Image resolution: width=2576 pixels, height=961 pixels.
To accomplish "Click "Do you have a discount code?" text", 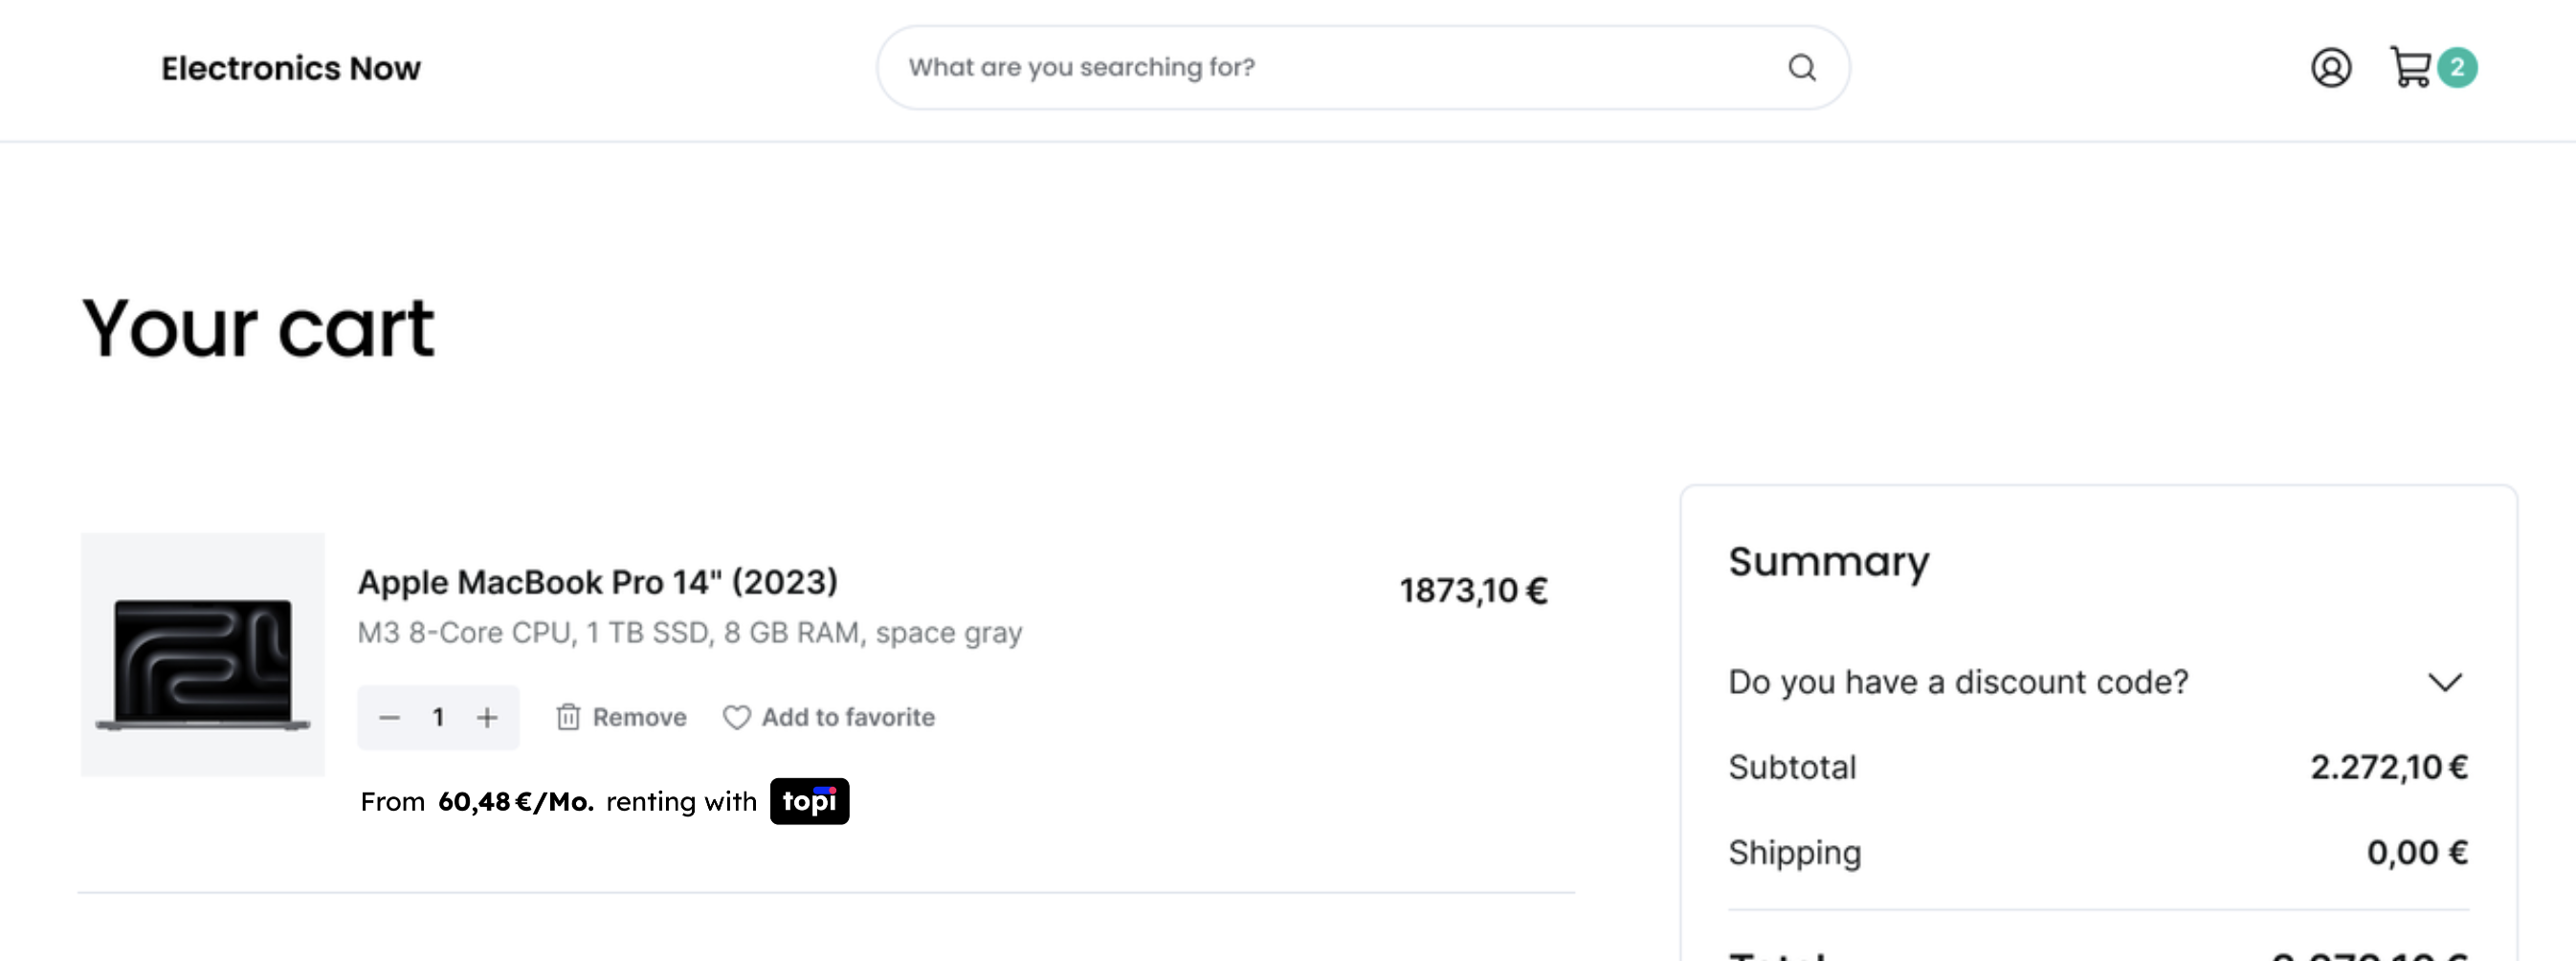I will pyautogui.click(x=1958, y=682).
